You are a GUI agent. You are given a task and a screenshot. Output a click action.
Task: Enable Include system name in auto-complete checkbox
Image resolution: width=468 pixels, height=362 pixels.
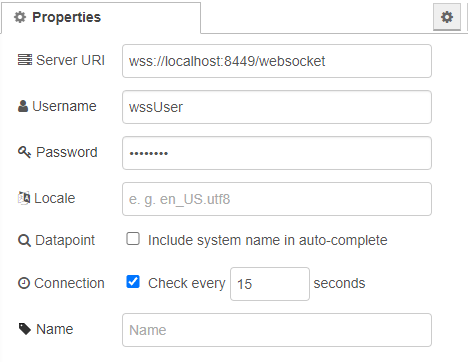(x=133, y=239)
